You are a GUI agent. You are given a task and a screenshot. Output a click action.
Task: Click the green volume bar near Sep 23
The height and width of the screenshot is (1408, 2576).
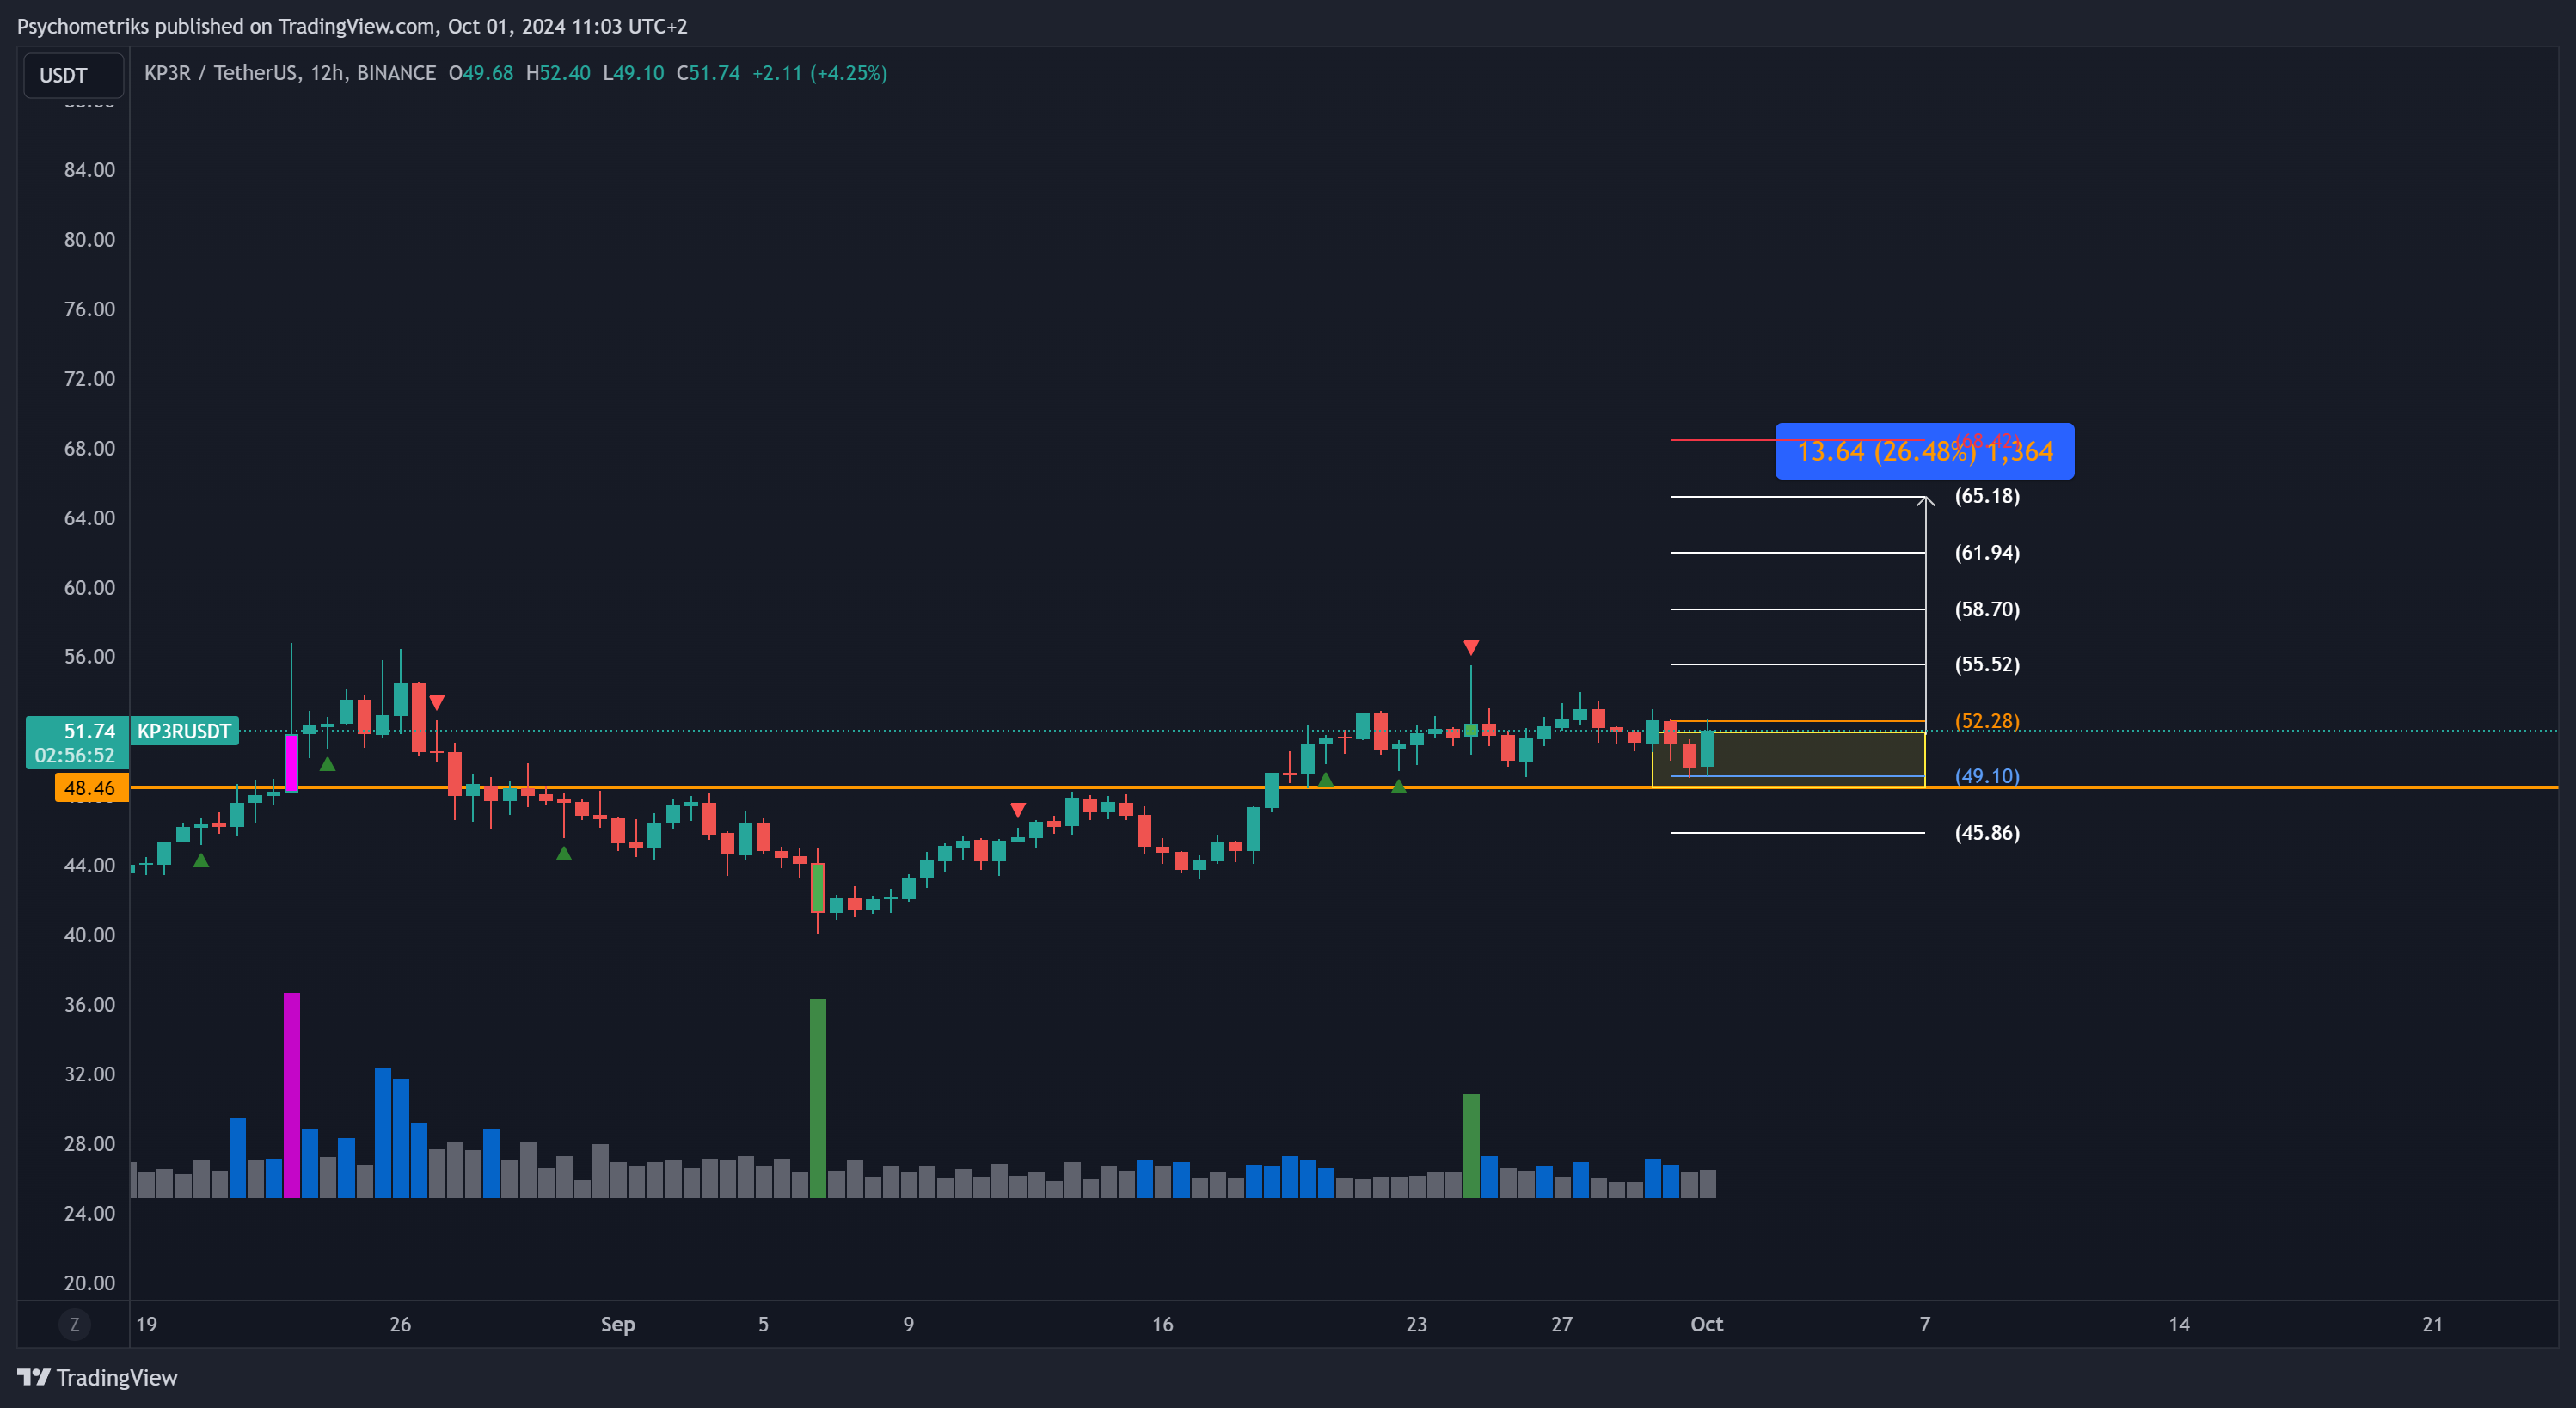1471,1146
